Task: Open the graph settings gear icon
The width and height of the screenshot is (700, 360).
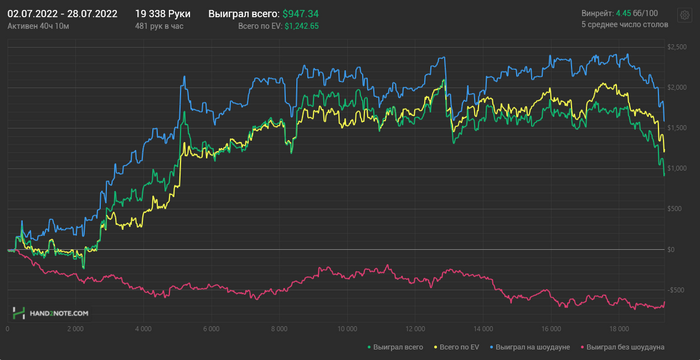Action: (684, 15)
